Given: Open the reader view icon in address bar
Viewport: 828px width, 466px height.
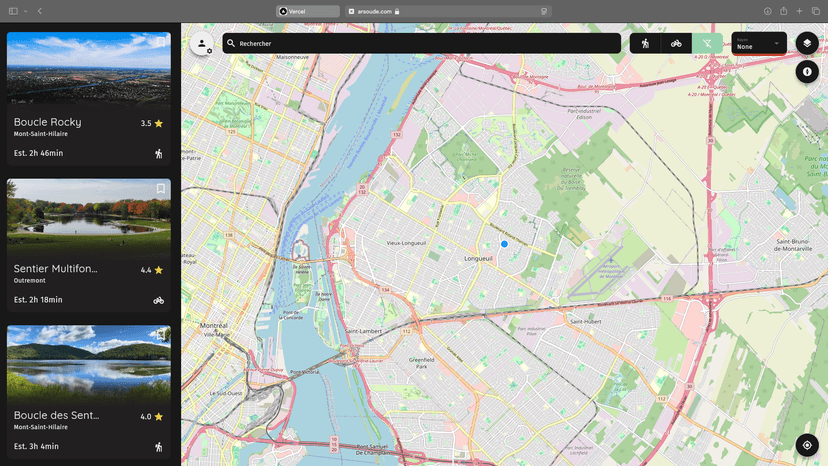Looking at the screenshot, I should 544,11.
